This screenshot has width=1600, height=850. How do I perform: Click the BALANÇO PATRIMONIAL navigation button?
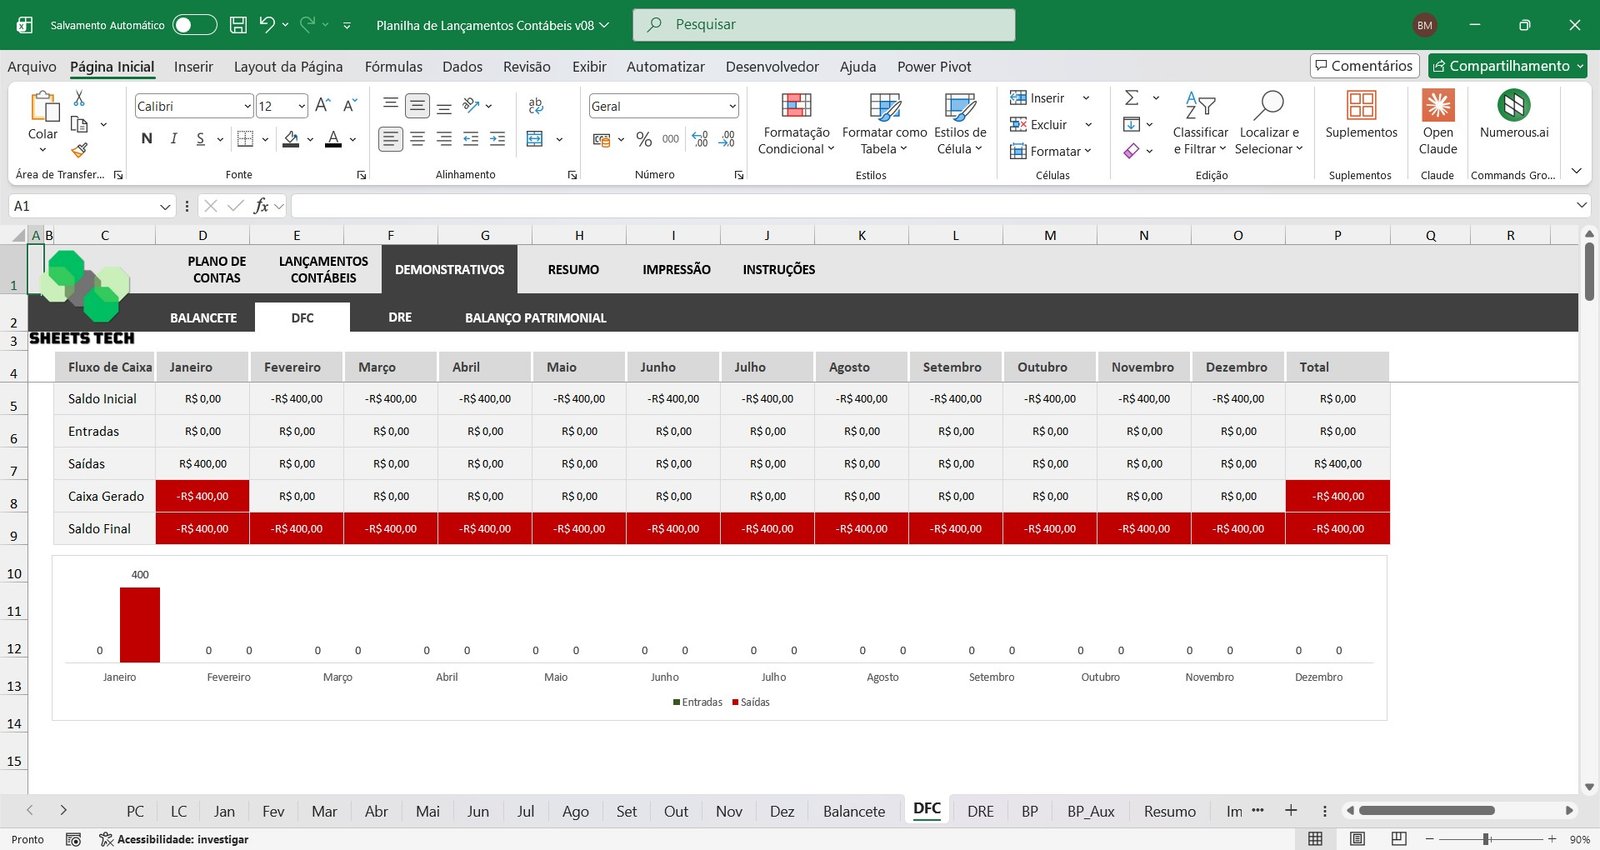coord(535,318)
